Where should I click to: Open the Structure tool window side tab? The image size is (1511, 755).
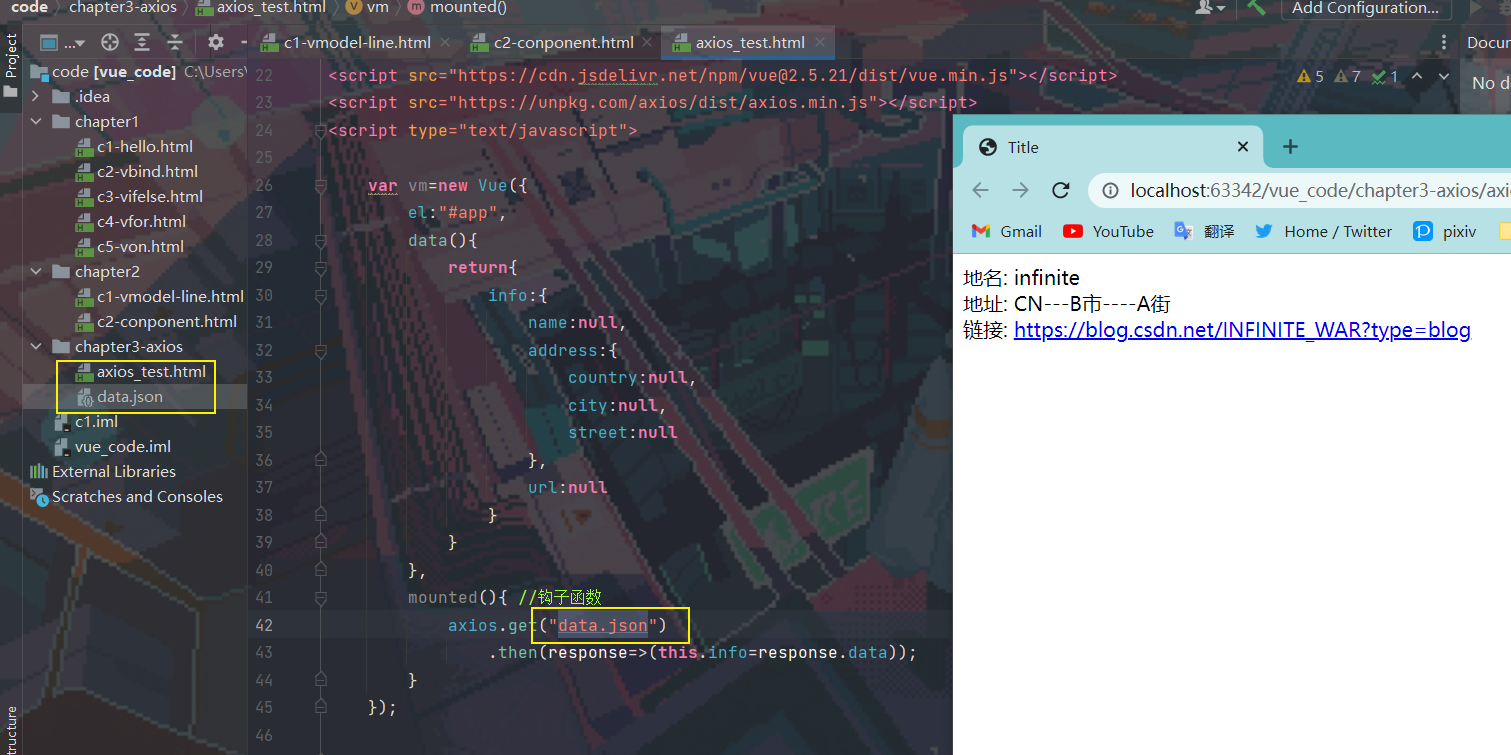(11, 730)
